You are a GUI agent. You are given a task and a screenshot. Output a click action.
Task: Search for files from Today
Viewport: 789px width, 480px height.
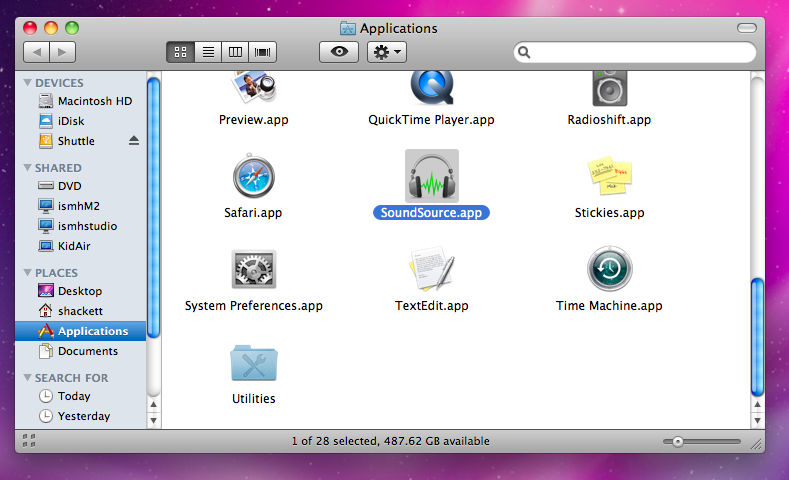point(81,396)
